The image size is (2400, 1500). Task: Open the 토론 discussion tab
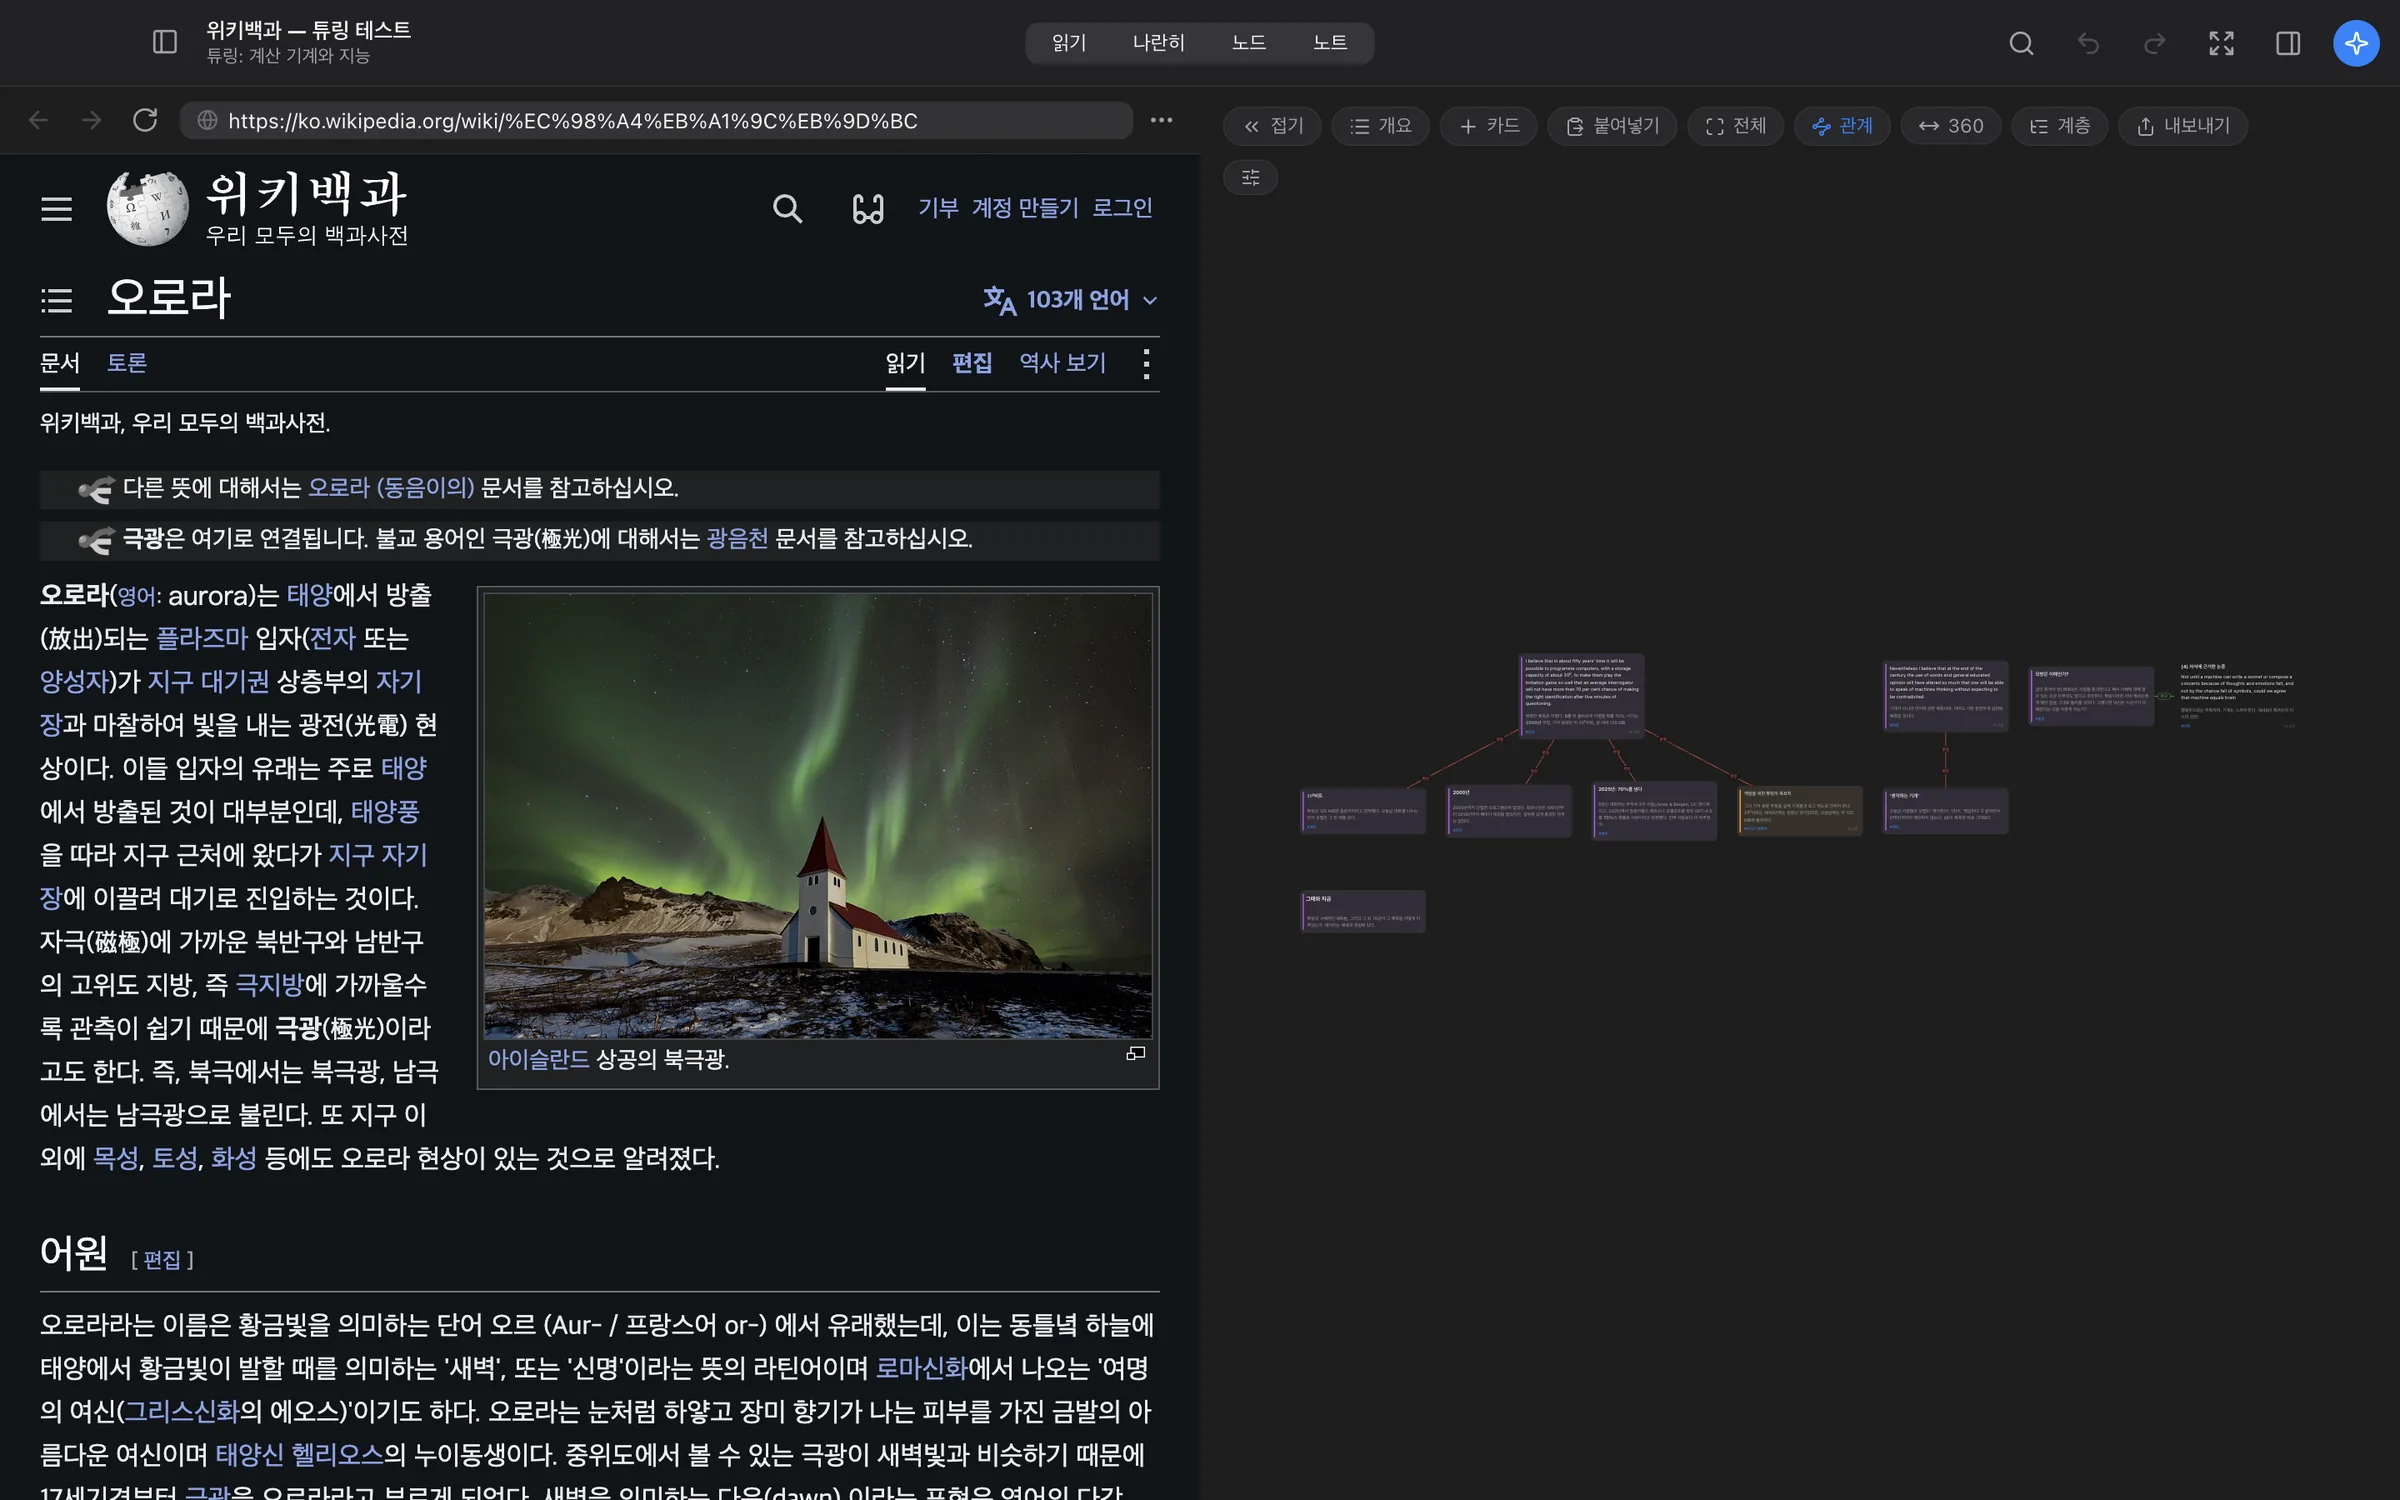[x=127, y=363]
